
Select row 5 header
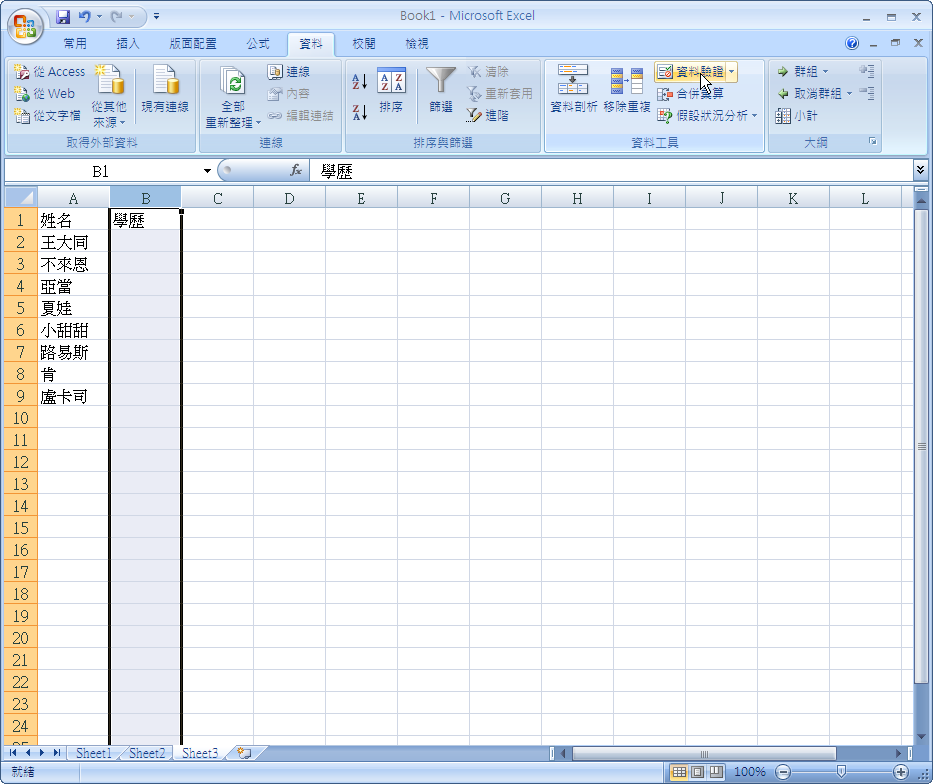tap(21, 308)
